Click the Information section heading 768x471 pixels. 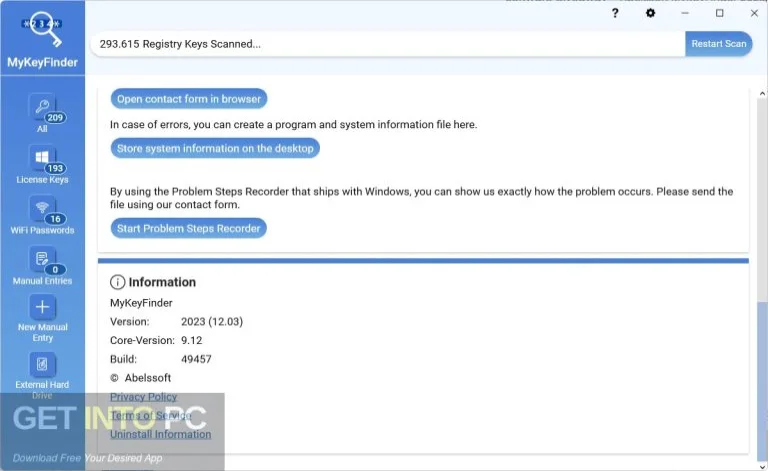point(162,282)
